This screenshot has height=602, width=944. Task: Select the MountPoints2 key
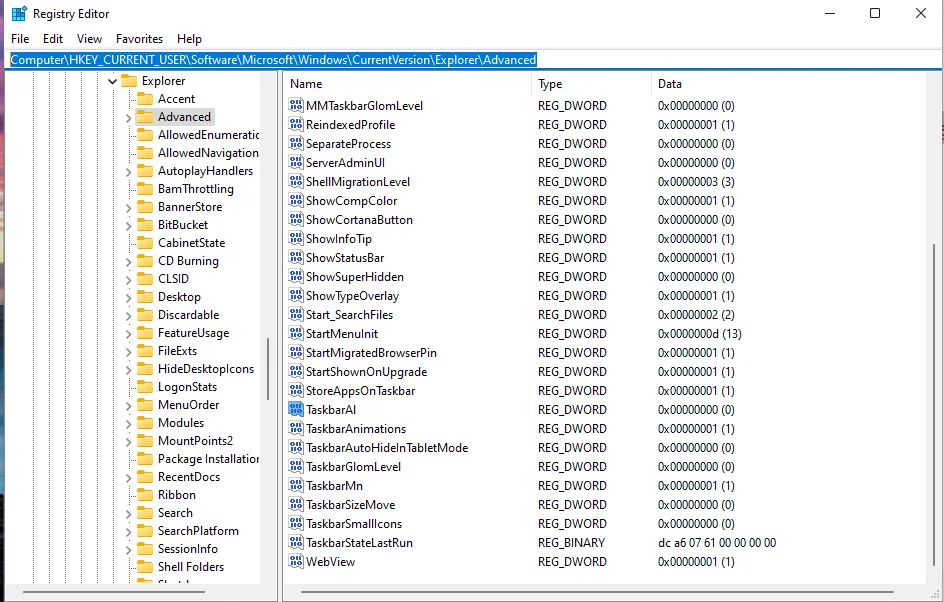tap(195, 441)
